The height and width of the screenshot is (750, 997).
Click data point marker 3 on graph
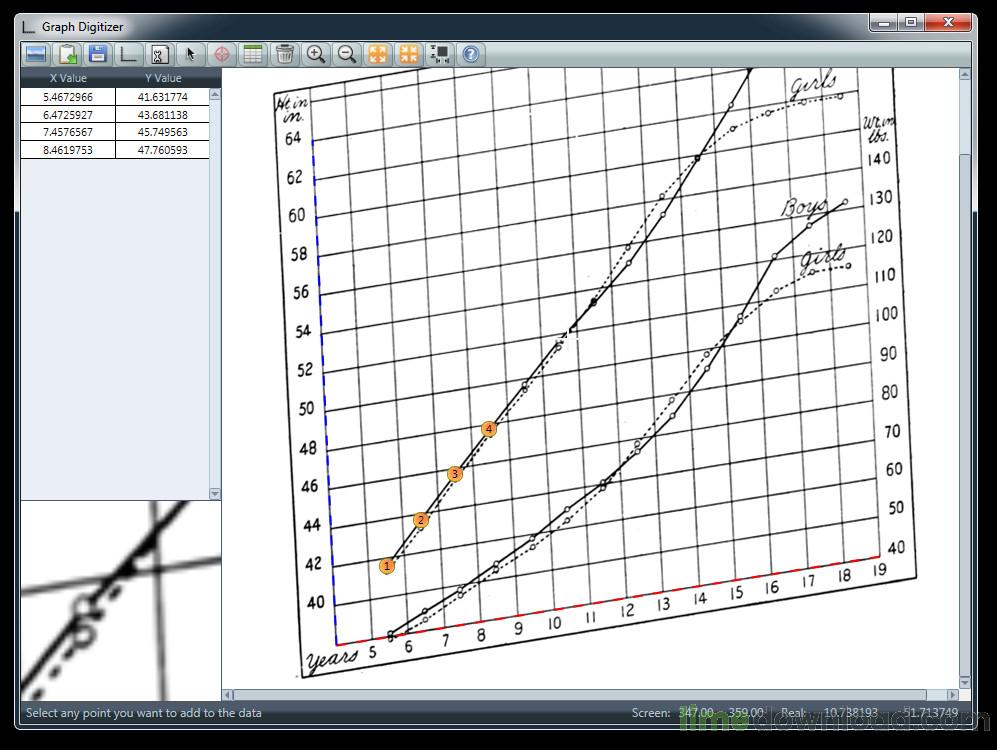pyautogui.click(x=454, y=474)
